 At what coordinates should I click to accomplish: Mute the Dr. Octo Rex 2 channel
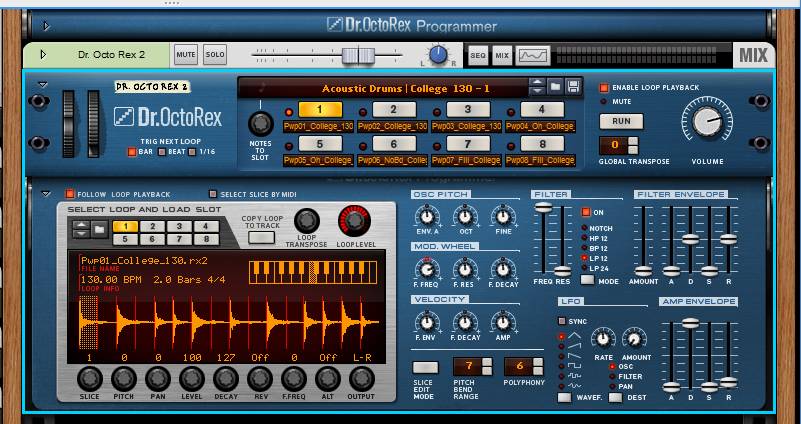[x=185, y=55]
